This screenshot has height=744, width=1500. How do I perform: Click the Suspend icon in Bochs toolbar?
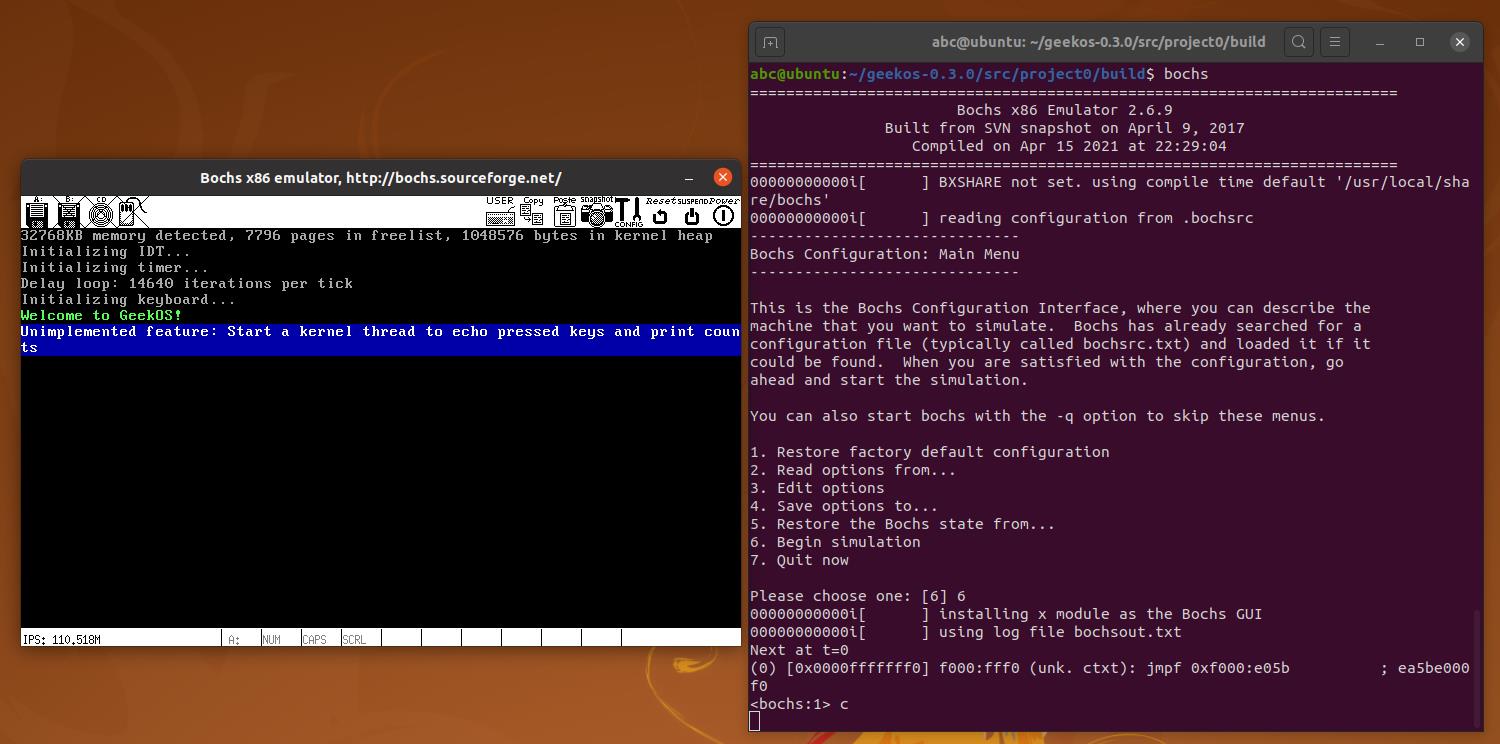pos(692,212)
